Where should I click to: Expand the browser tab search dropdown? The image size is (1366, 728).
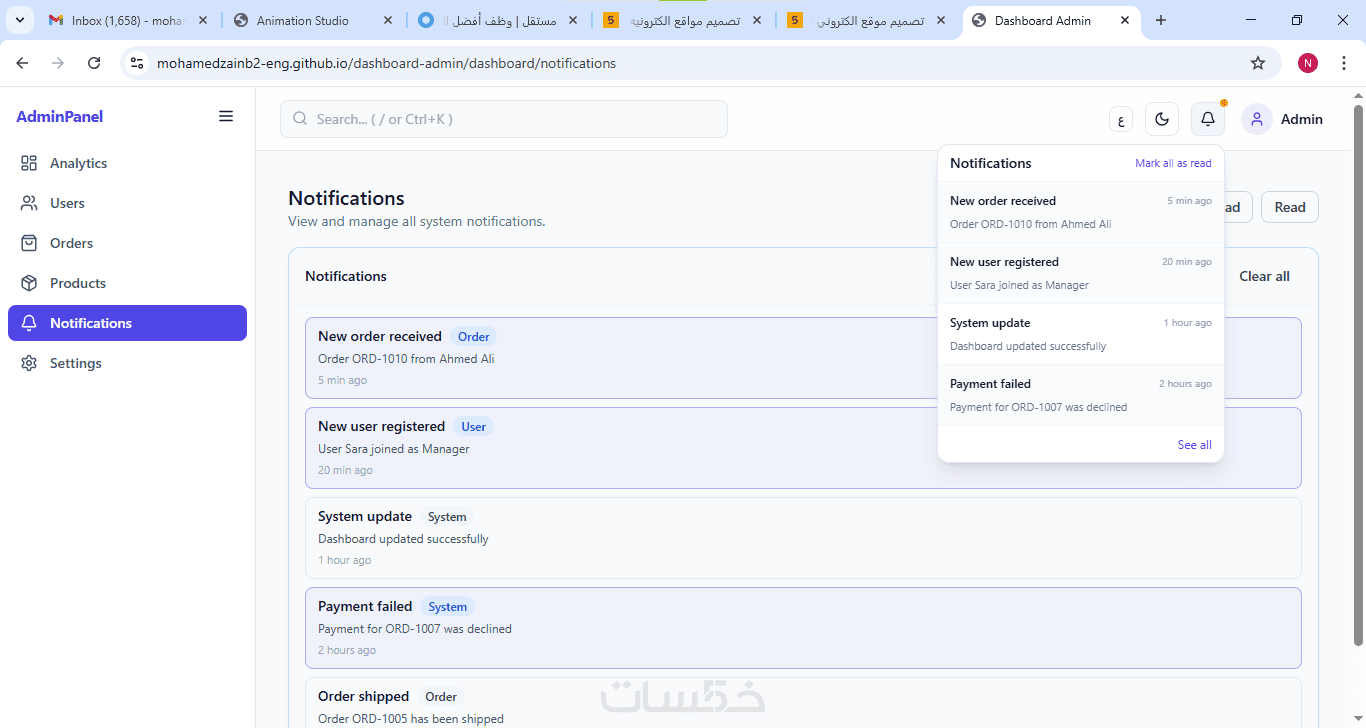(20, 20)
